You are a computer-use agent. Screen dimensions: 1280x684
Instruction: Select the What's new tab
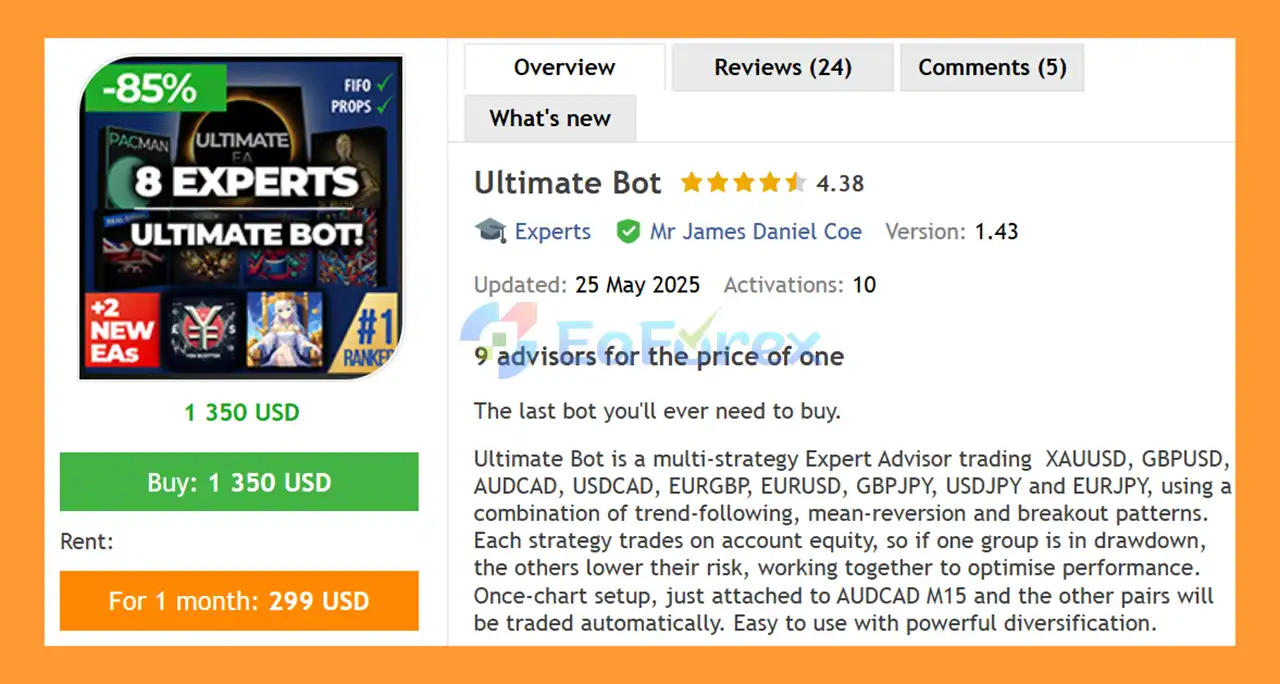click(x=550, y=118)
